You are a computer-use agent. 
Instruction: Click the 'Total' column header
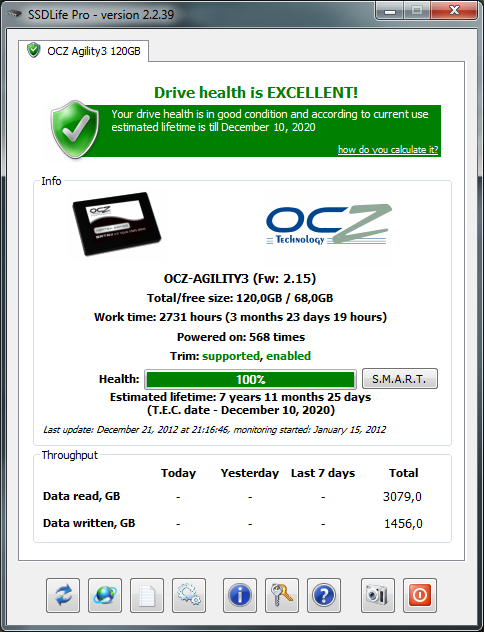pos(403,473)
